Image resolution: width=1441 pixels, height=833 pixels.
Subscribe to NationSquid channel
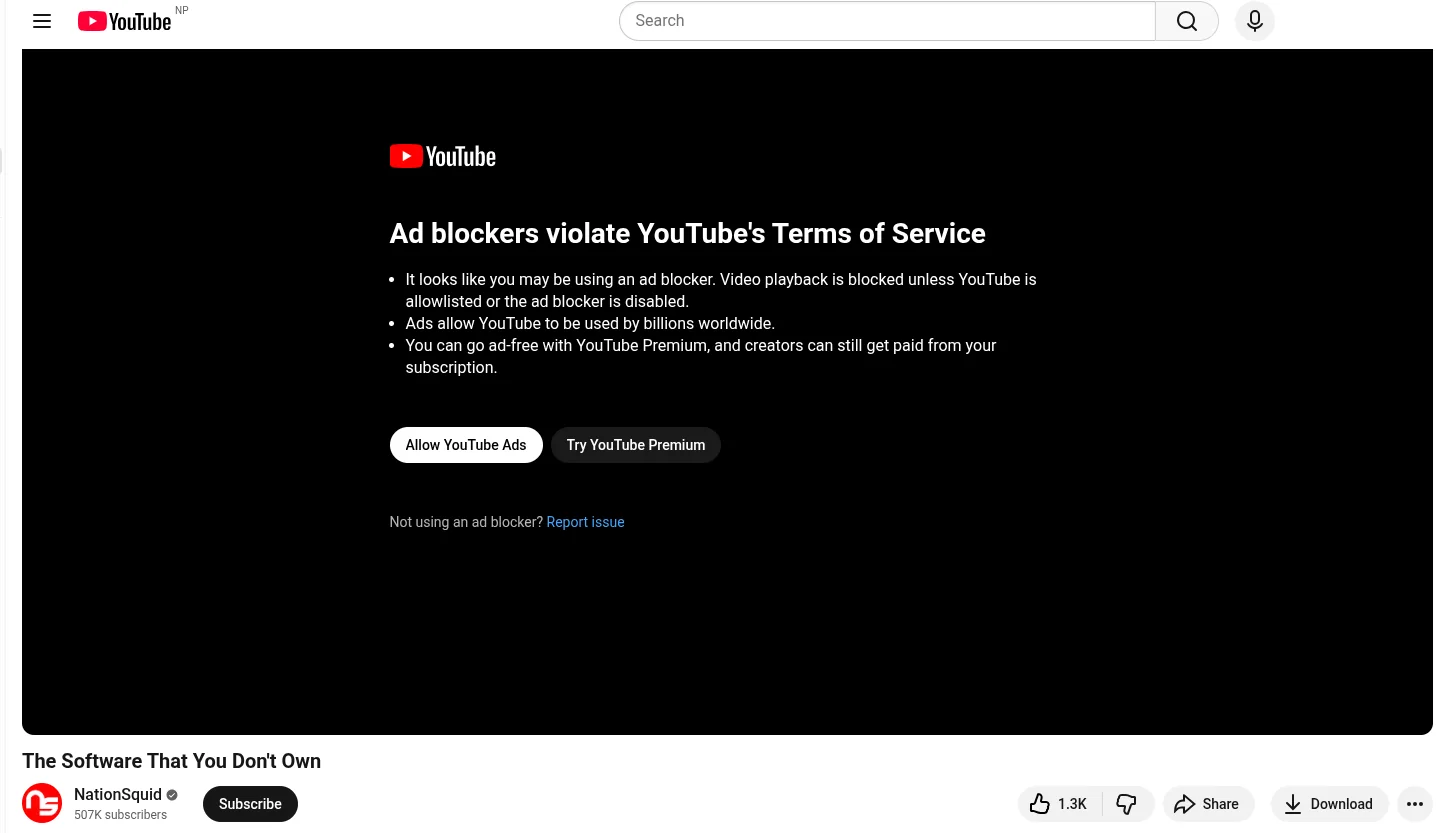pos(250,804)
